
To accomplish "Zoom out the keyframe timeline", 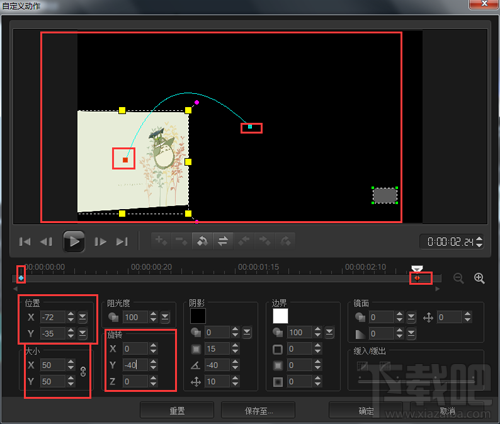I will point(459,278).
